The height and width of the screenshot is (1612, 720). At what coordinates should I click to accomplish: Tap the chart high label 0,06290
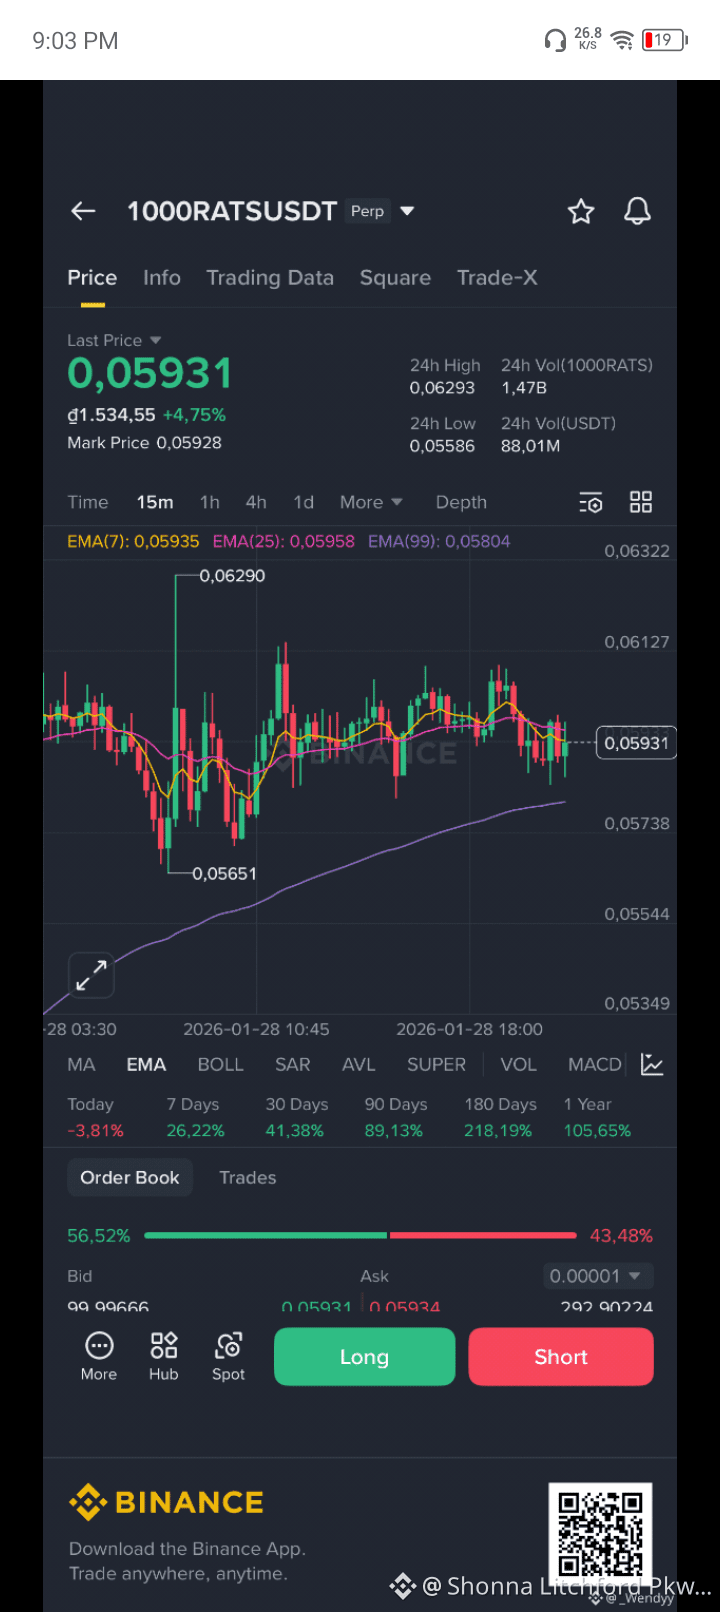[x=233, y=576]
